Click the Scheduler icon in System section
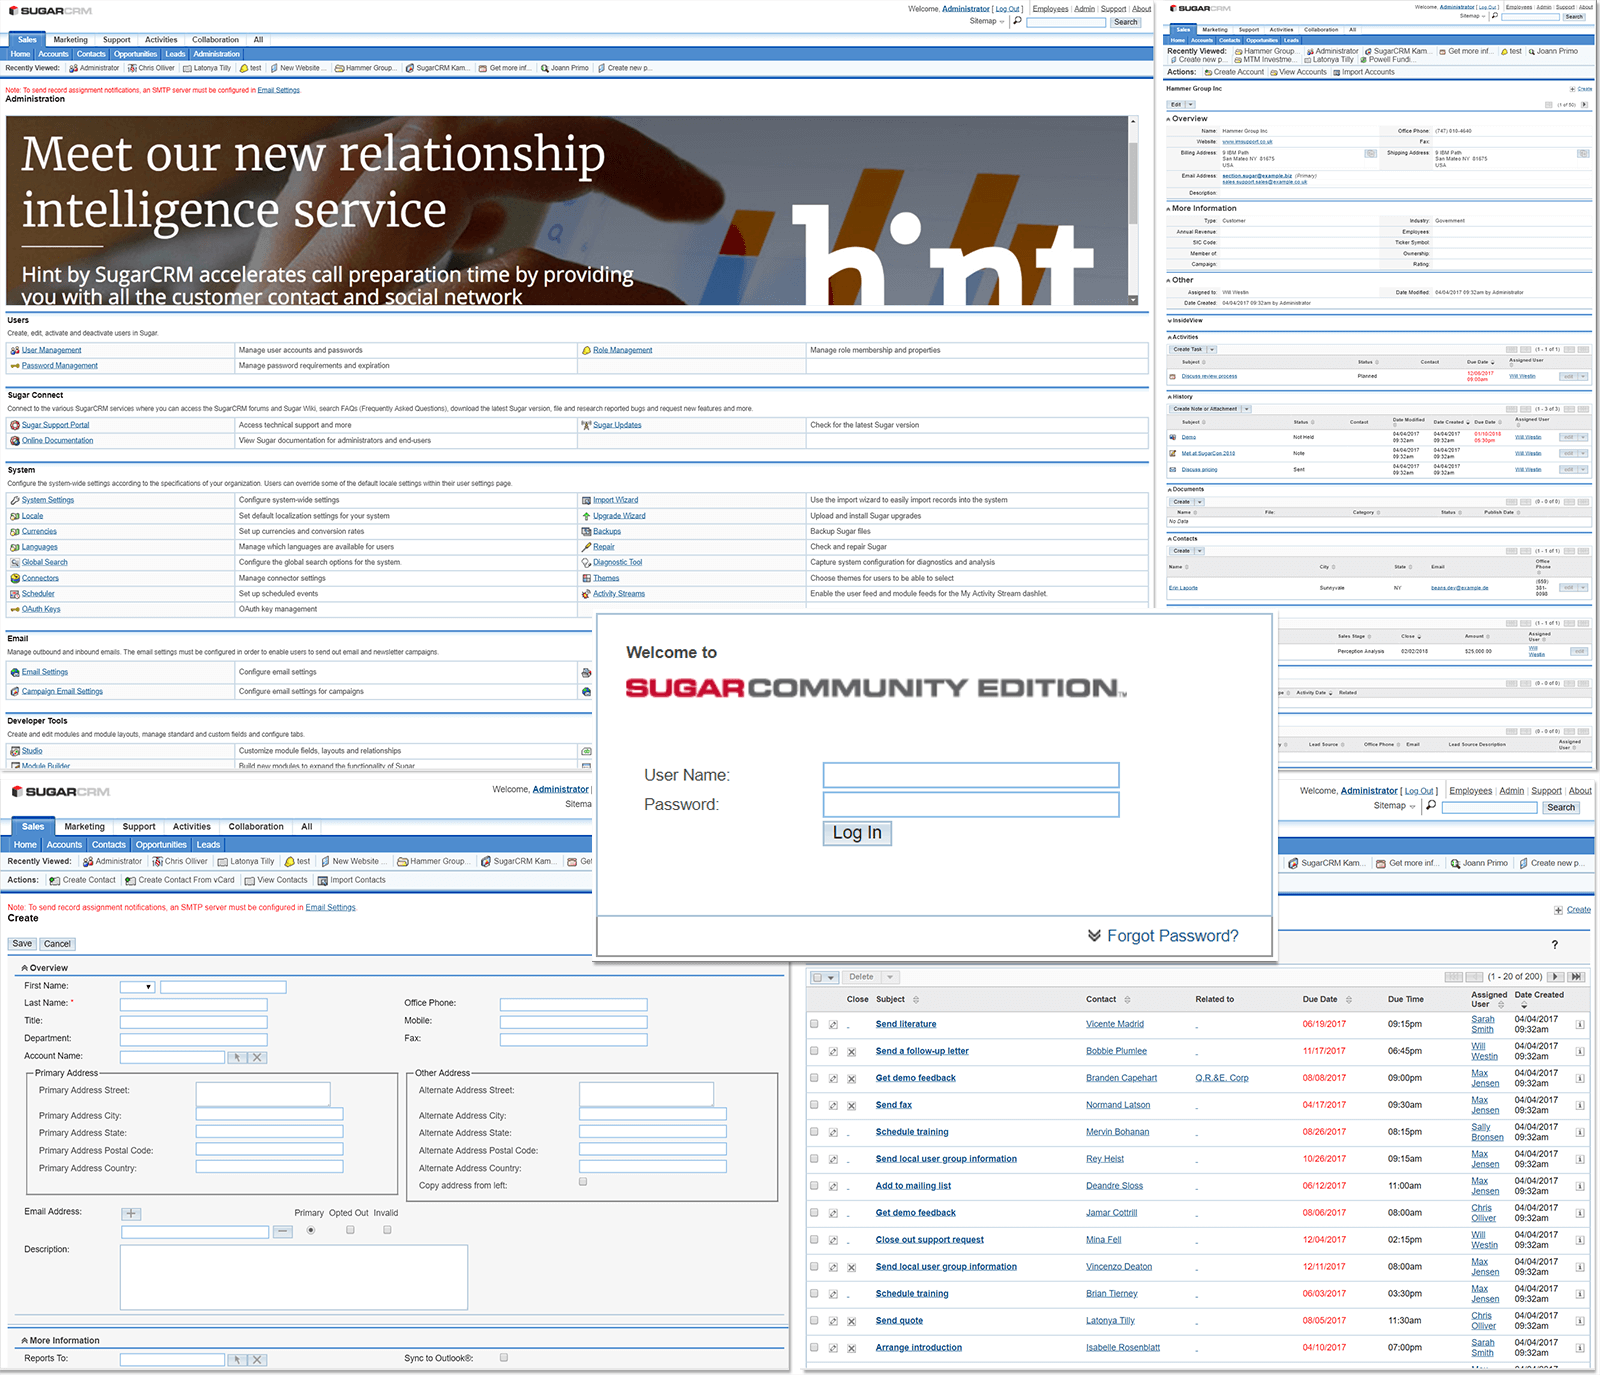 pyautogui.click(x=15, y=594)
